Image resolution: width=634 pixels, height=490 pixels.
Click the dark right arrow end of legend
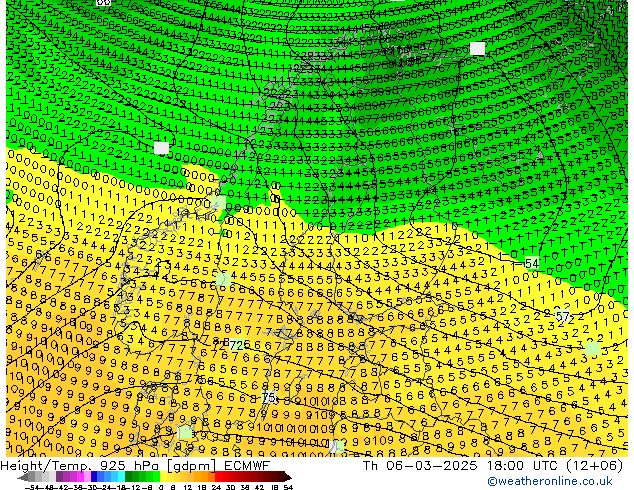288,477
